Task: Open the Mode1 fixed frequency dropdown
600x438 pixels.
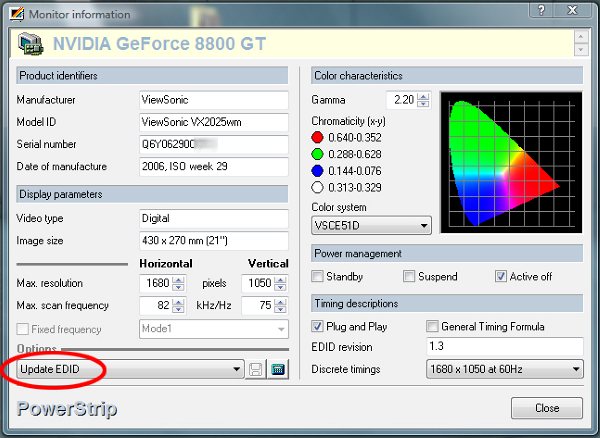Action: [x=214, y=329]
